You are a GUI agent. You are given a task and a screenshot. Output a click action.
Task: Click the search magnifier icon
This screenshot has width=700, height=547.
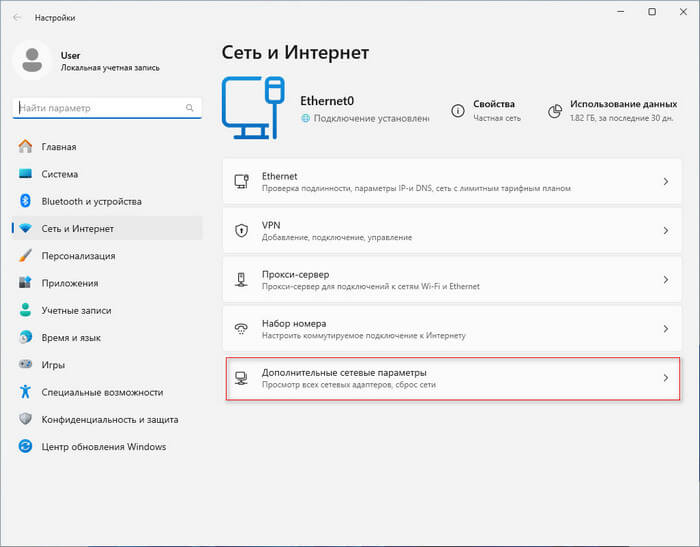(x=190, y=107)
